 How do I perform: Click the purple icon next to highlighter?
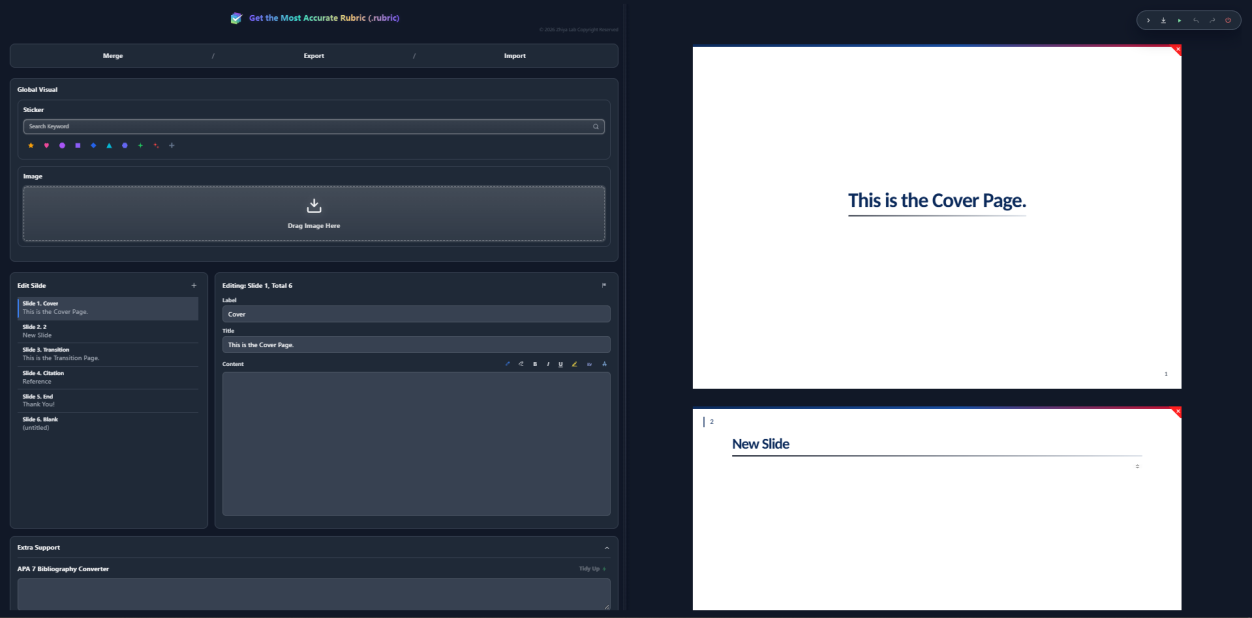click(x=589, y=364)
